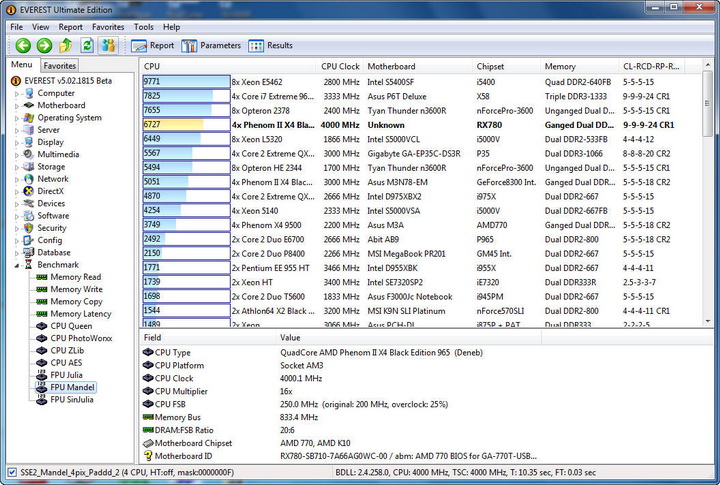Select the Config icon in the tree
Viewport: 720px width, 485px height.
[x=29, y=240]
